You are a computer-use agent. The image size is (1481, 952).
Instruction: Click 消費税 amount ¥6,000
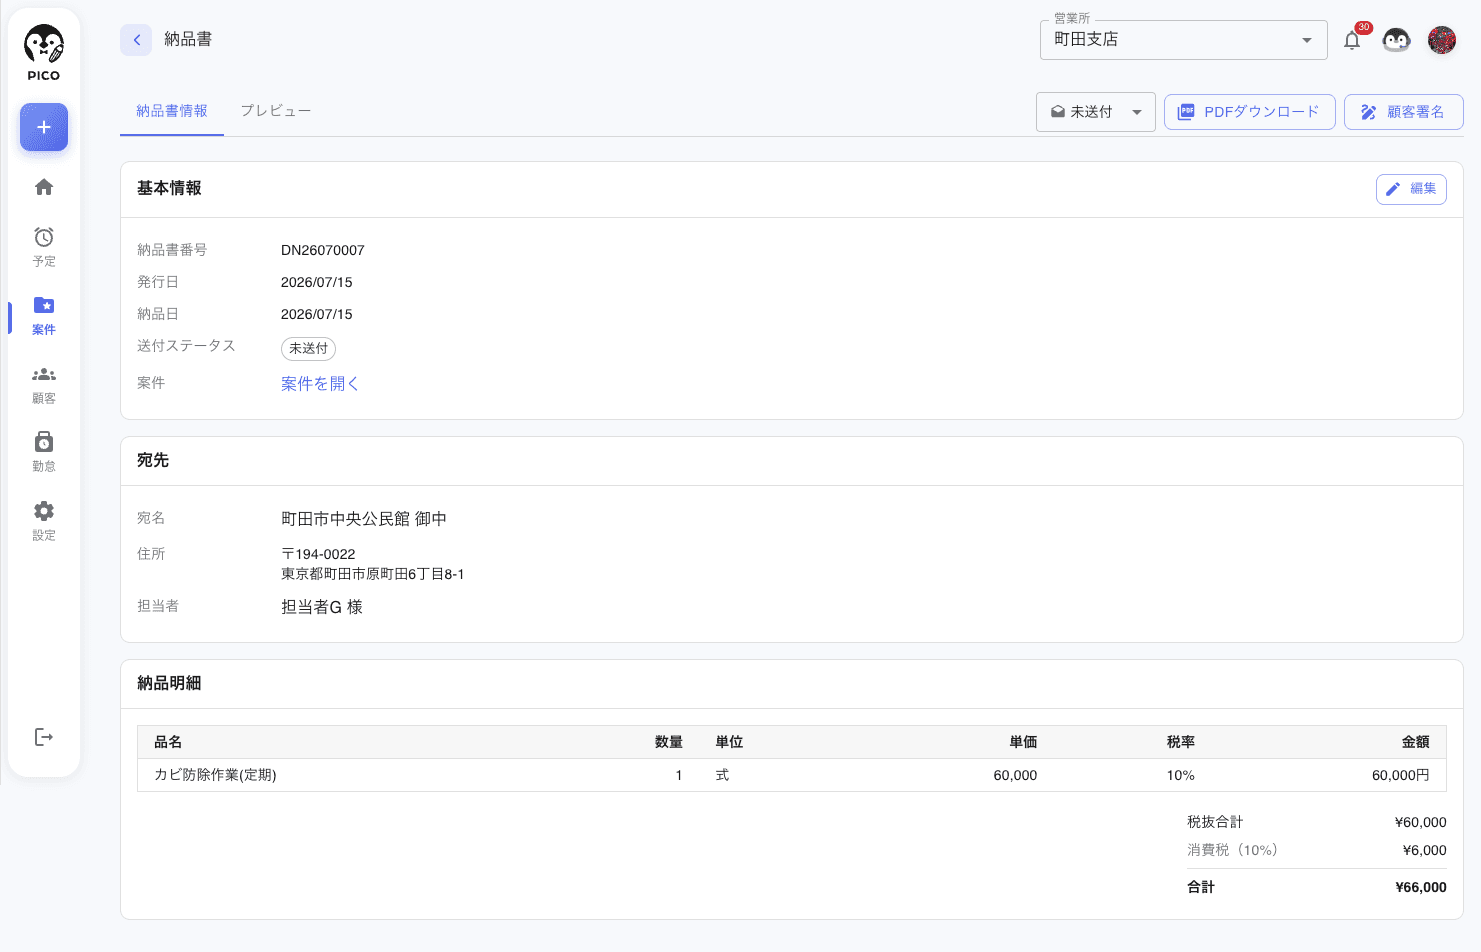[x=1425, y=850]
